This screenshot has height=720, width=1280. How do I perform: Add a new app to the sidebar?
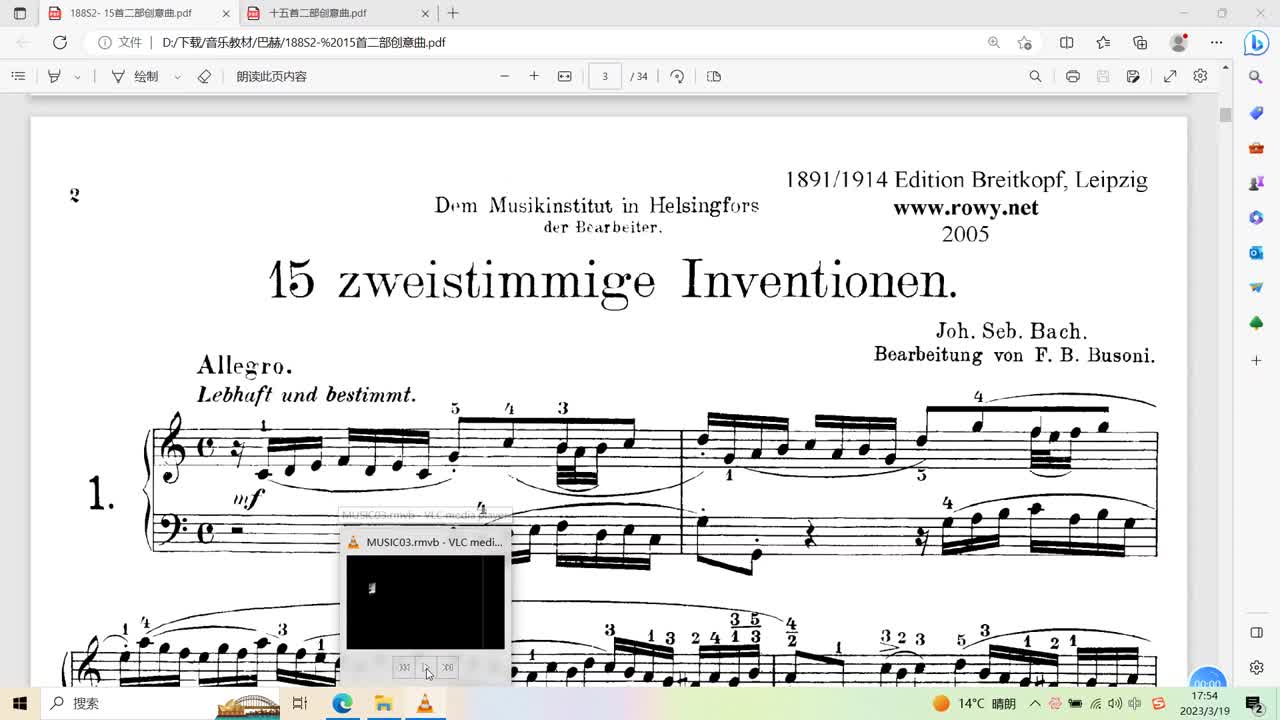[1256, 360]
